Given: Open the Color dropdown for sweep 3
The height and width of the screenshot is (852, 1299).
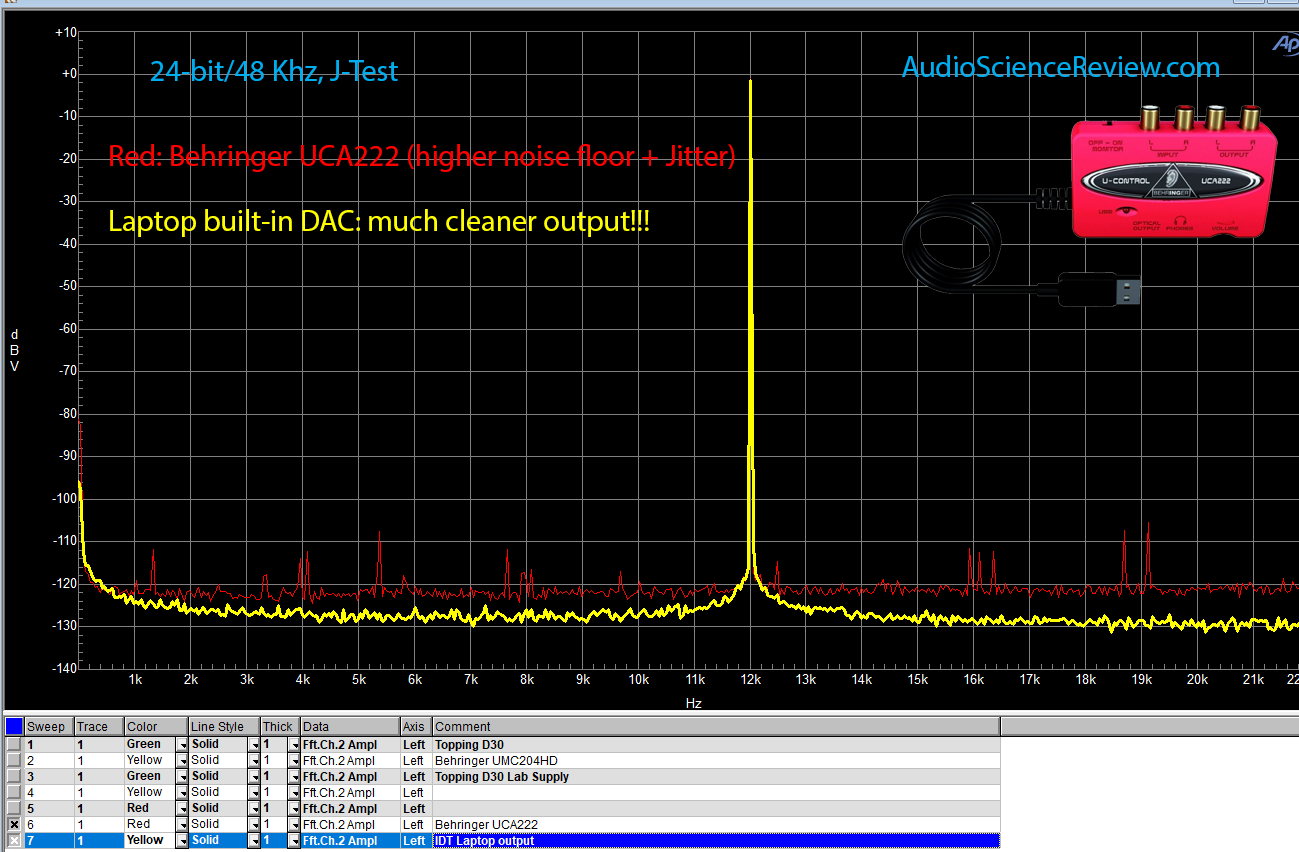Looking at the screenshot, I should click(x=182, y=777).
